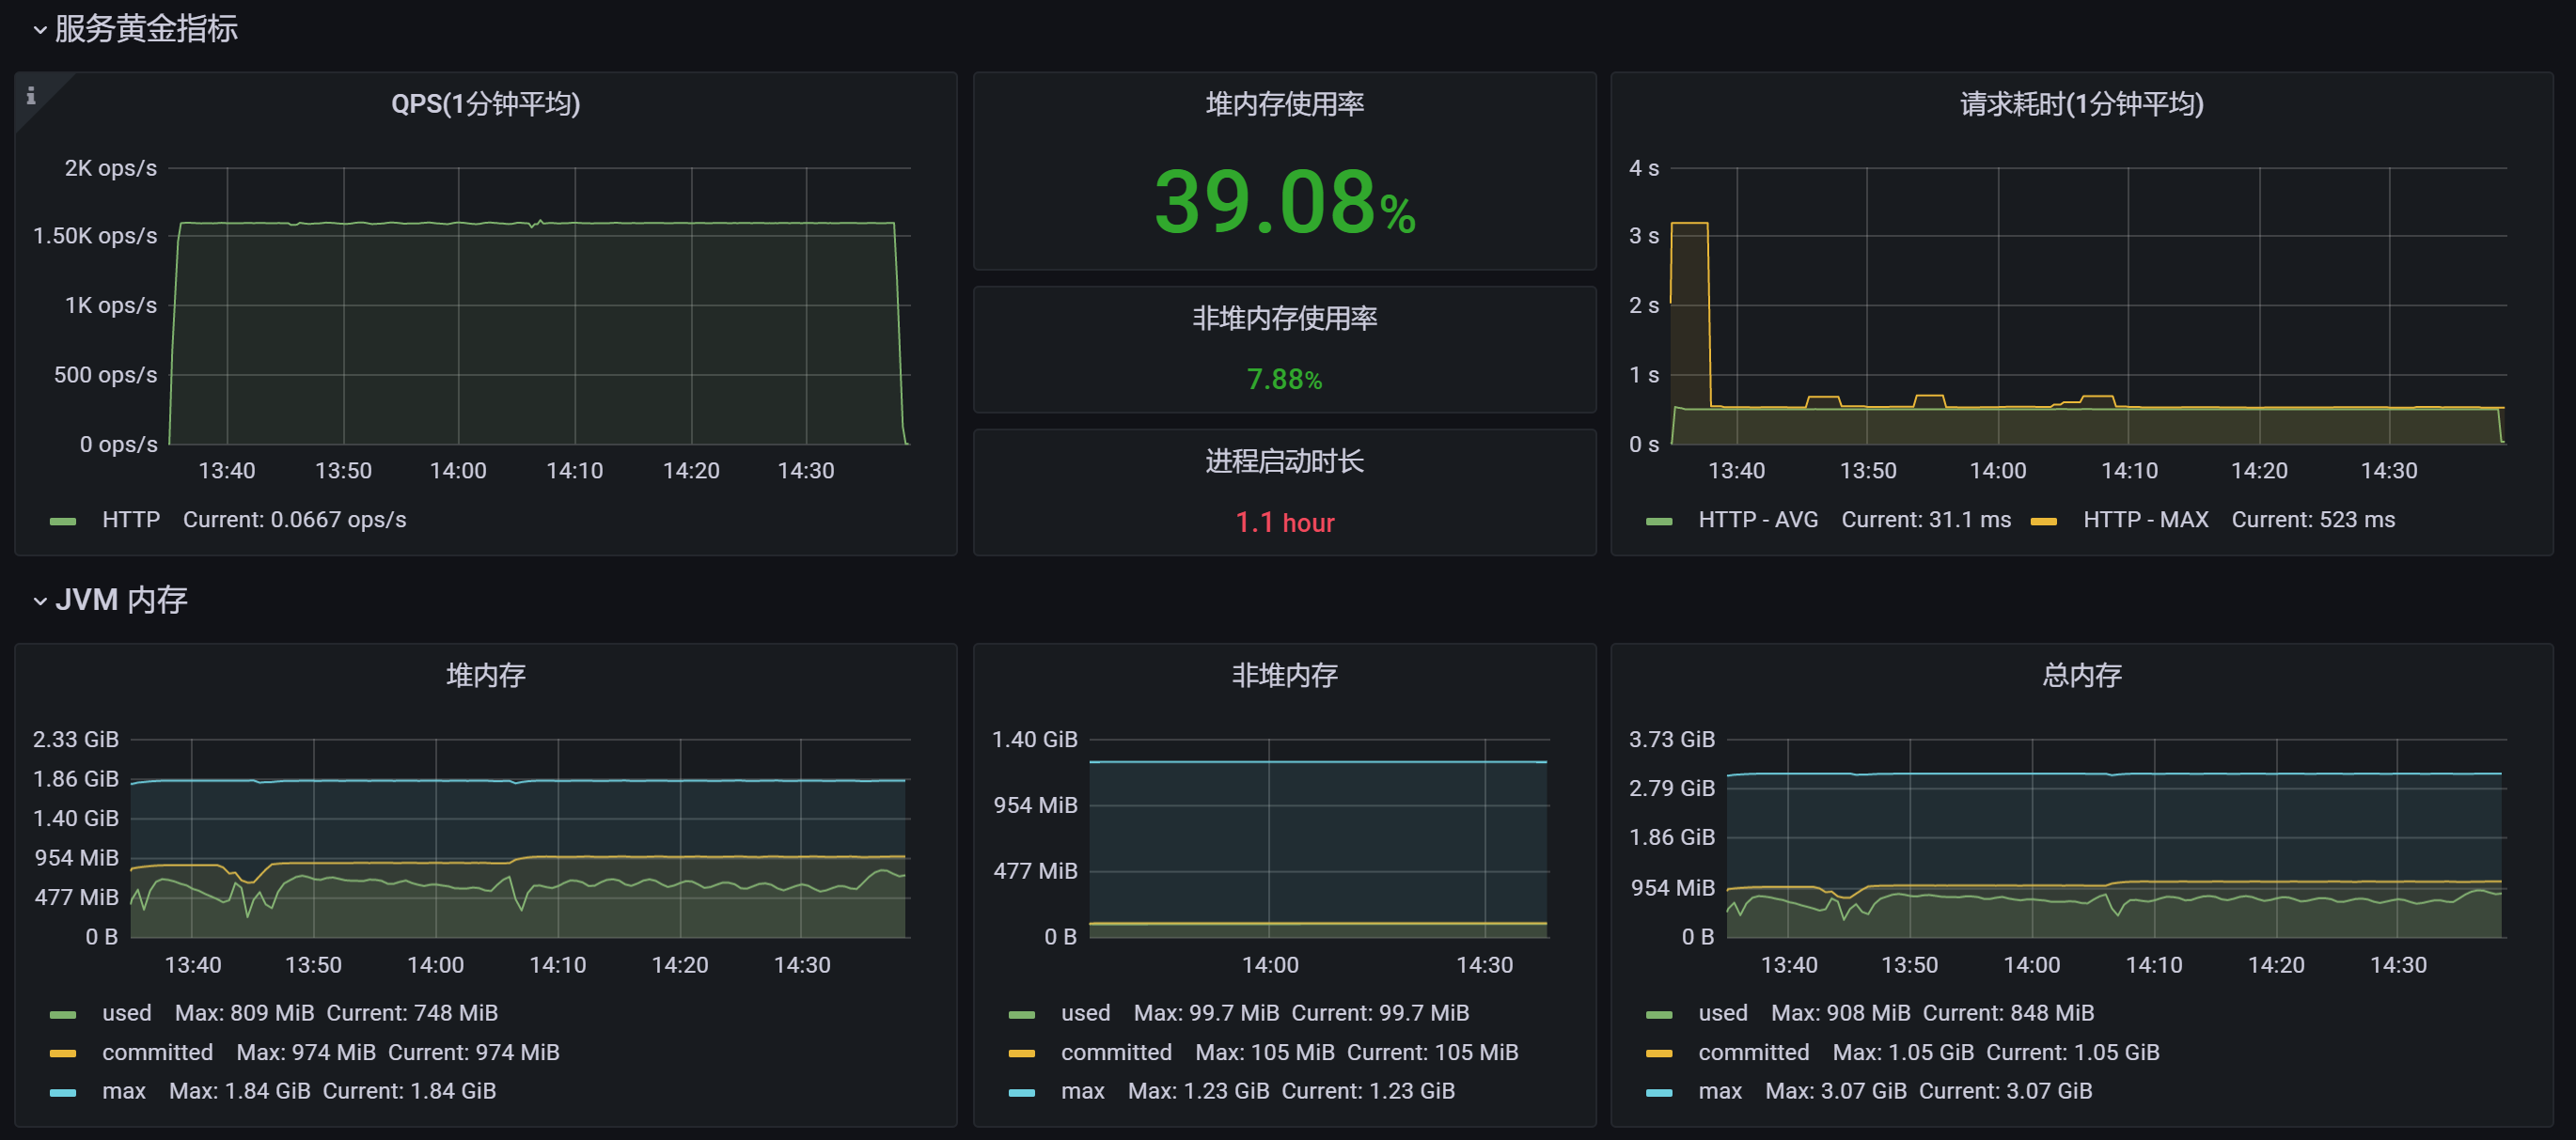Viewport: 2576px width, 1140px height.
Task: Click HTTP series color swatch in QPS legend
Action: click(x=63, y=521)
